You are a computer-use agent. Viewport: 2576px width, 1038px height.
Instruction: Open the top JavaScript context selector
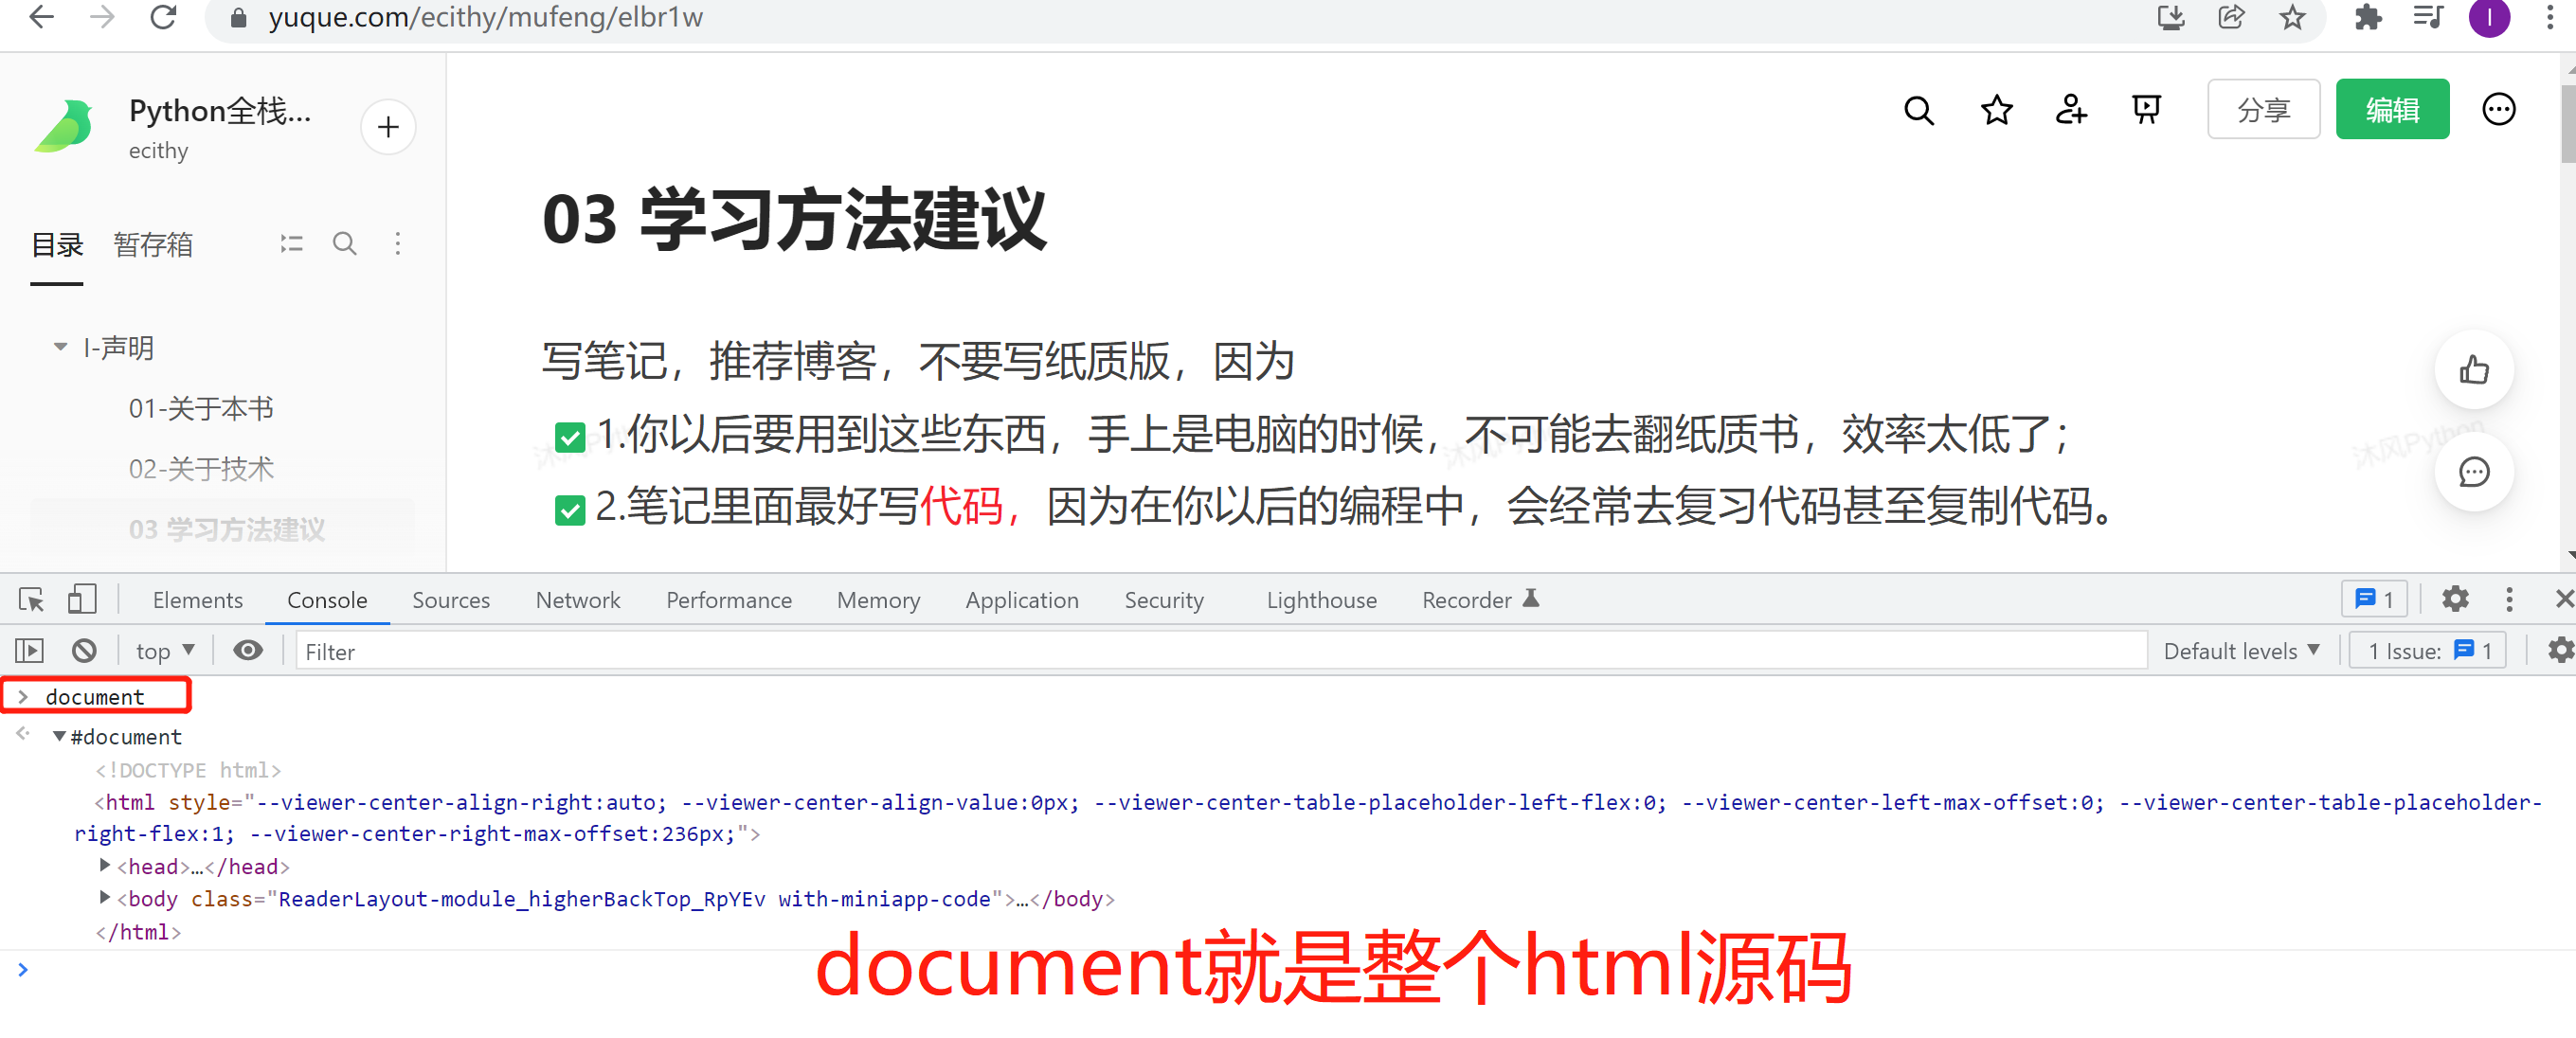[x=165, y=651]
